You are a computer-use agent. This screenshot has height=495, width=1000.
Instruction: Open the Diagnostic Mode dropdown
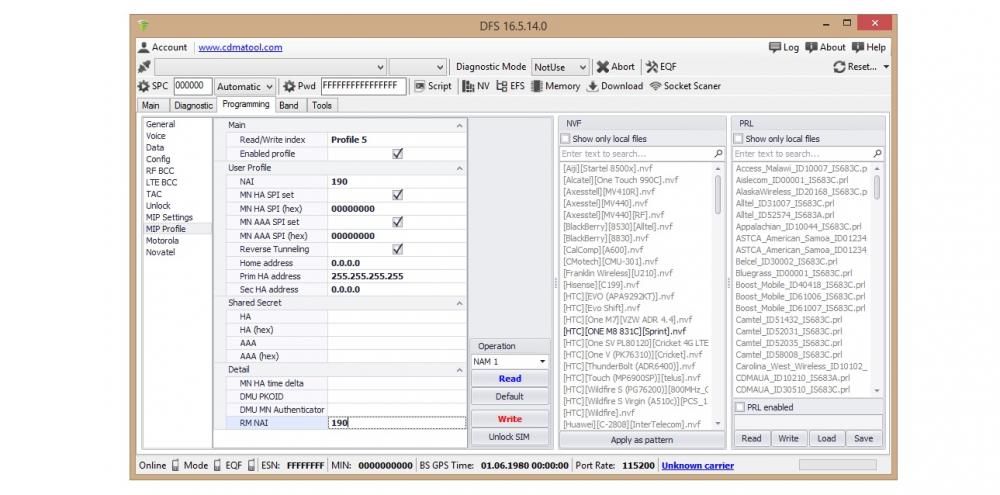point(563,67)
